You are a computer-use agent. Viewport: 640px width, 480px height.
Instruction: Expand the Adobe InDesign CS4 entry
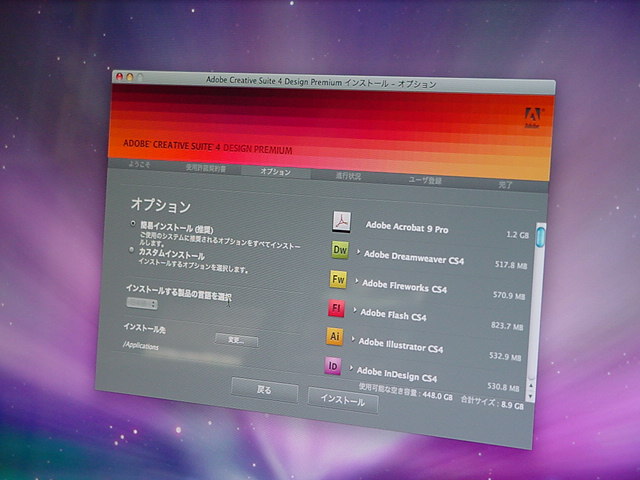point(351,368)
